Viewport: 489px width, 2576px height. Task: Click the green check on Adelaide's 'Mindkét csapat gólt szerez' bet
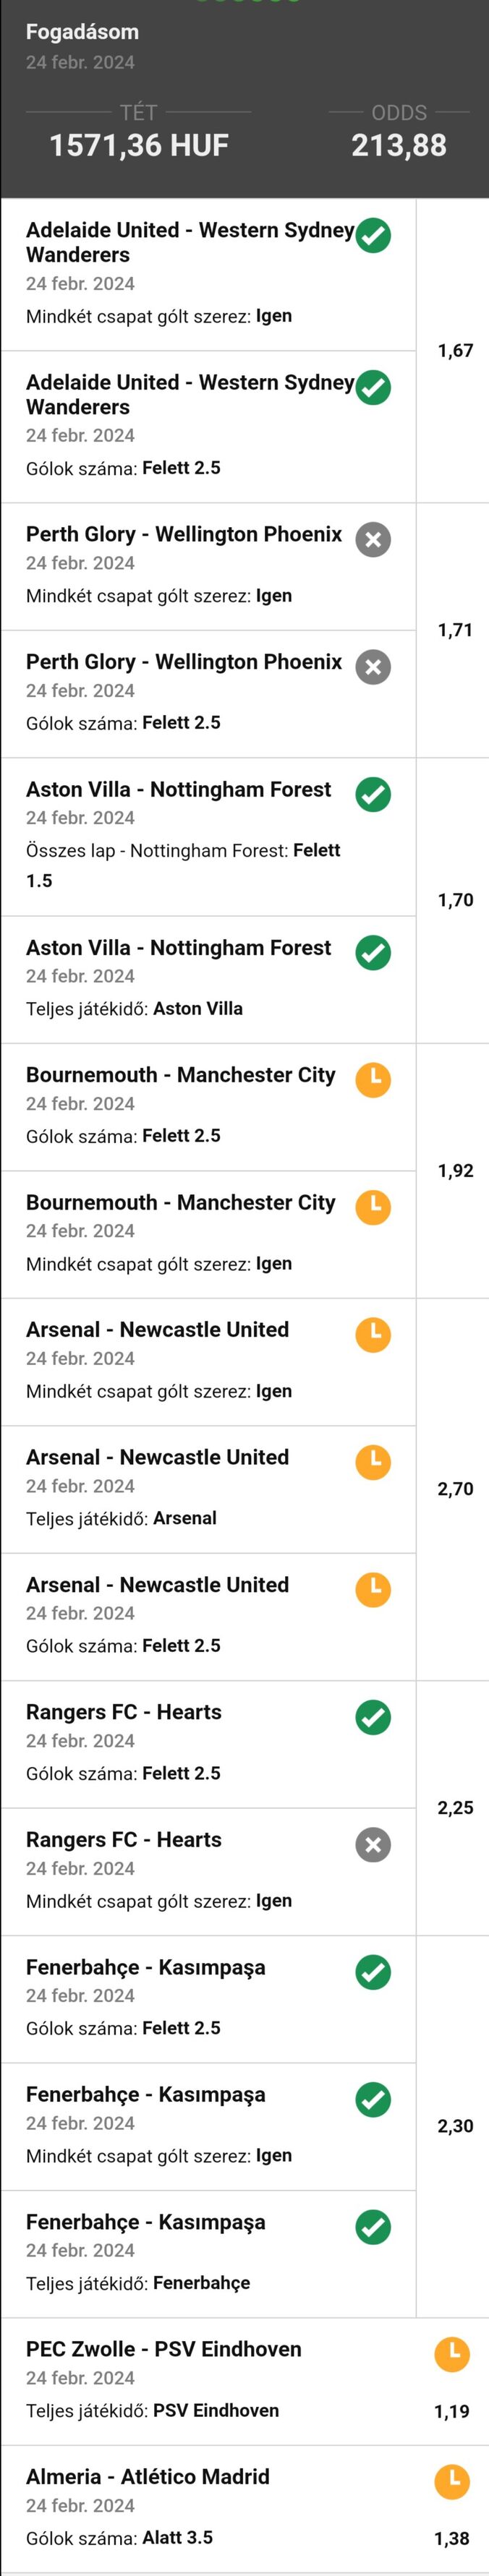pos(373,236)
